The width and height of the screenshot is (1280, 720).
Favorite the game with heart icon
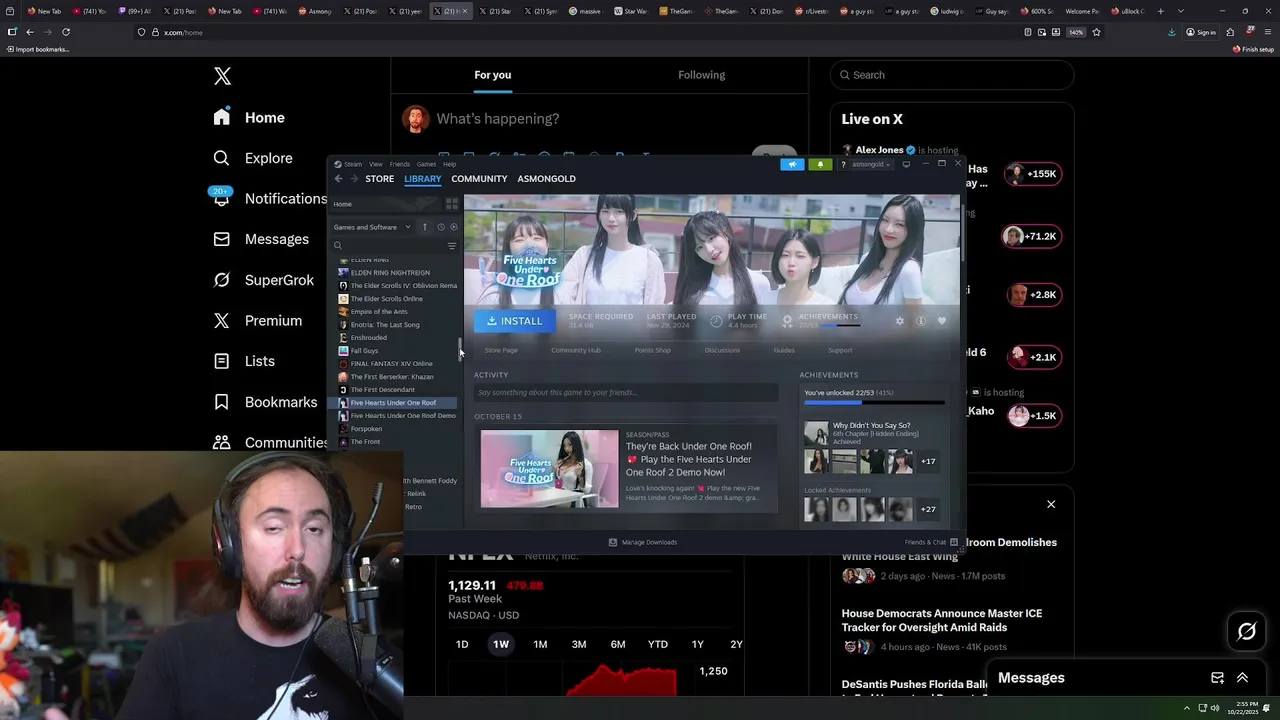(x=941, y=321)
